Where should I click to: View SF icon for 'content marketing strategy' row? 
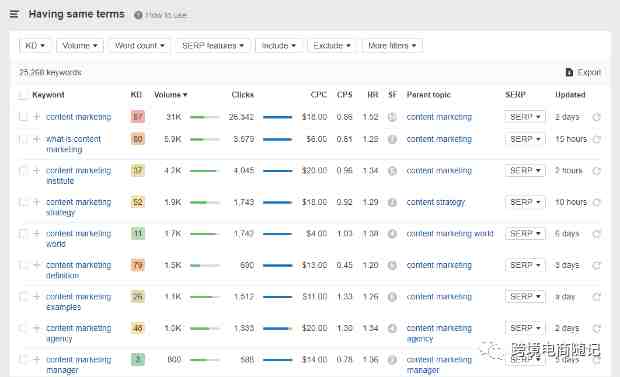(392, 203)
